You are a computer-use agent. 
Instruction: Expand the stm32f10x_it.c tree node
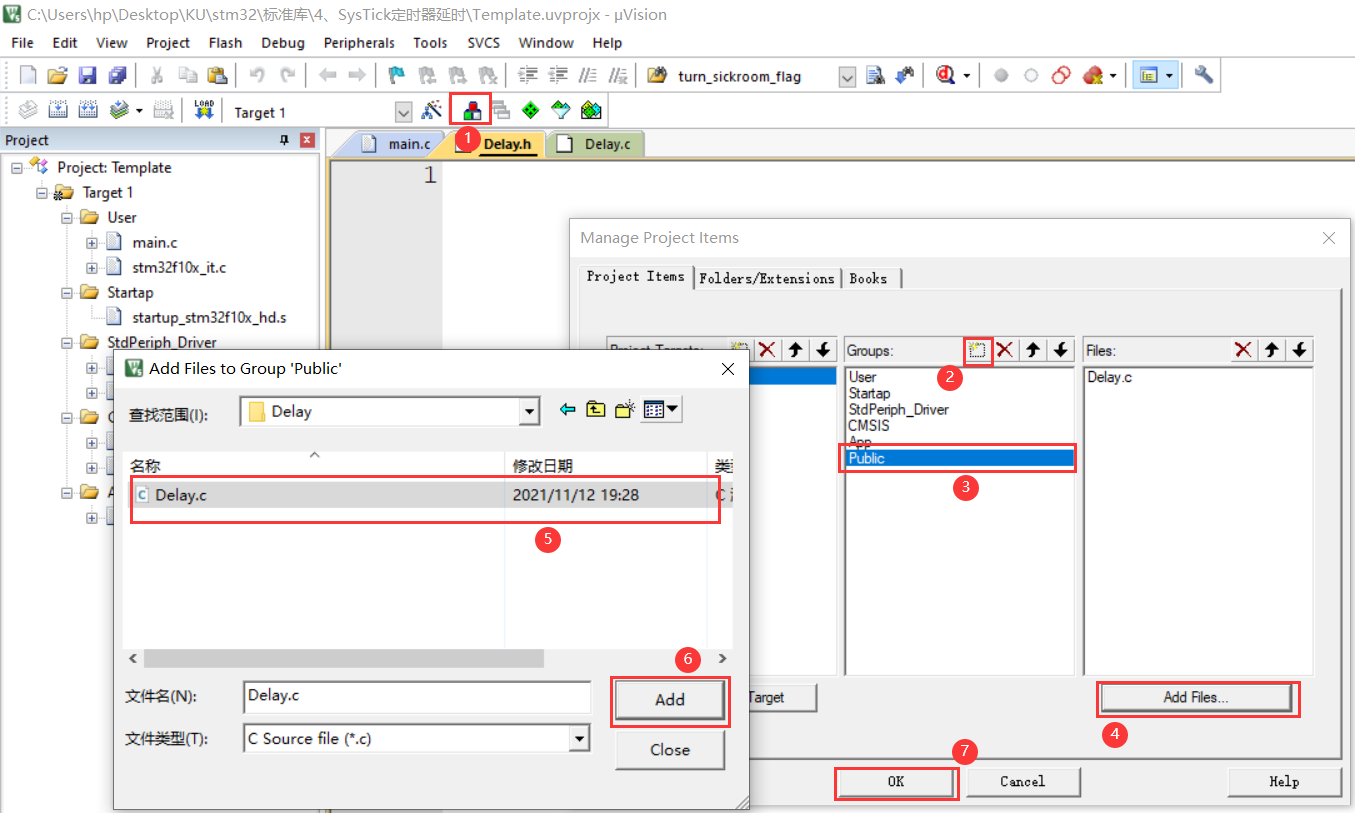pos(92,267)
